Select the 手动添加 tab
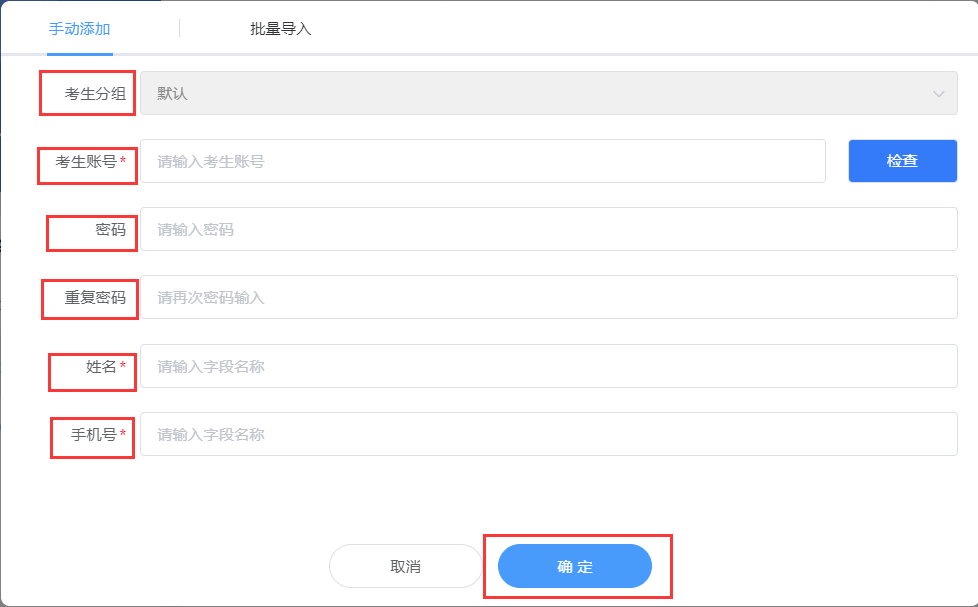The image size is (978, 607). coord(79,29)
